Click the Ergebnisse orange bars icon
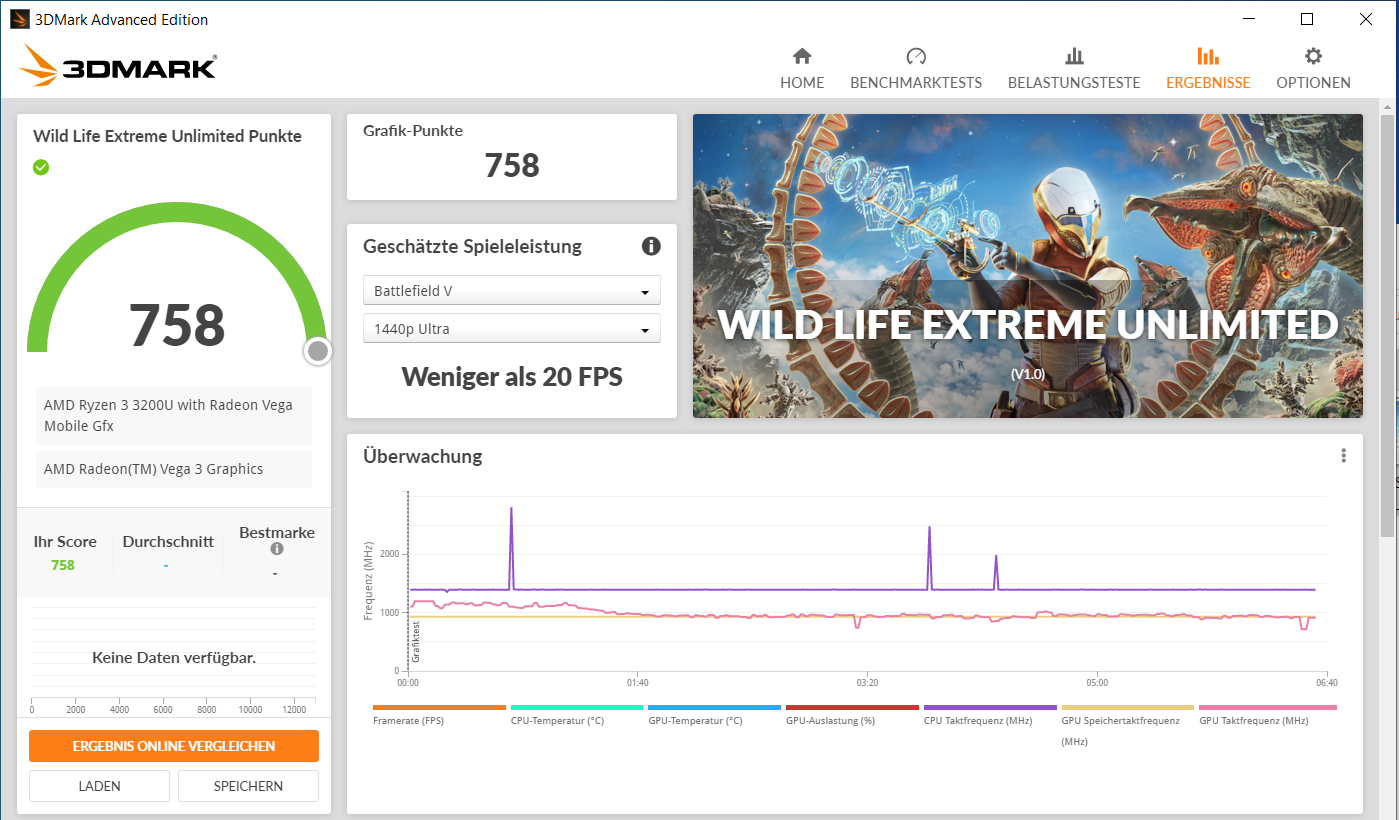 1208,56
